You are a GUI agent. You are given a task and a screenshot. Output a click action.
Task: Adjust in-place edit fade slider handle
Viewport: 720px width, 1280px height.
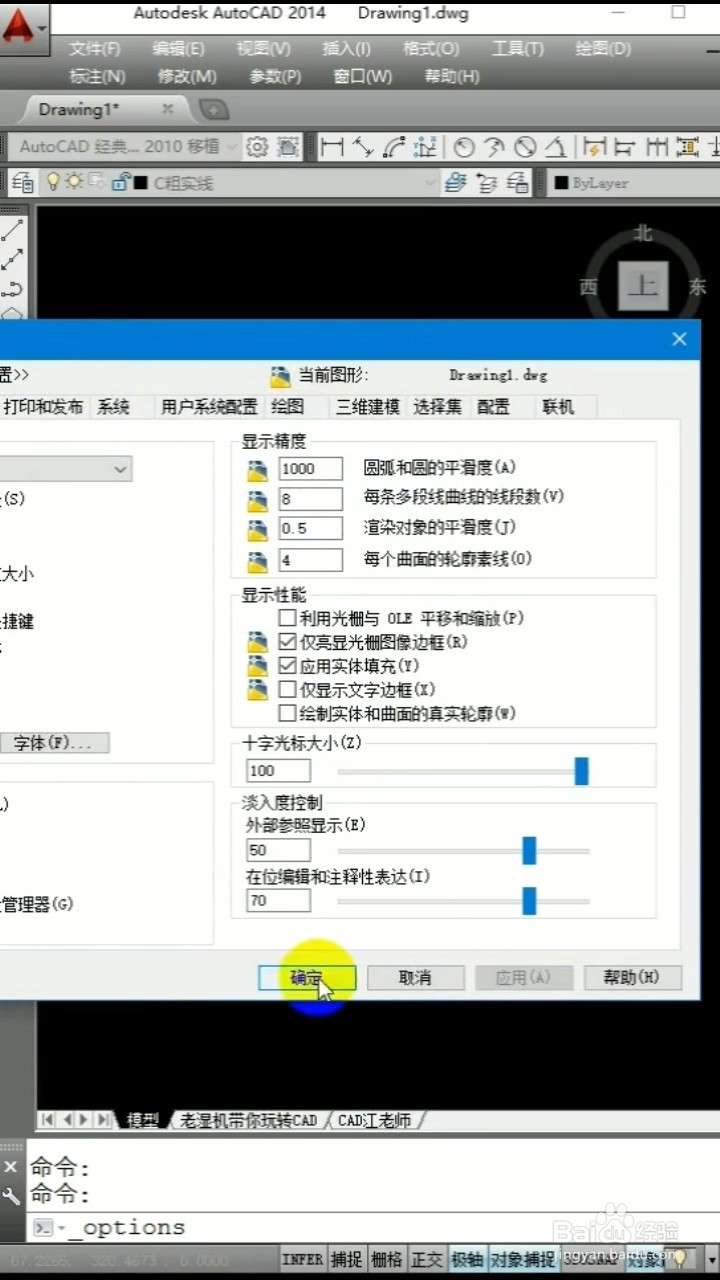(529, 901)
